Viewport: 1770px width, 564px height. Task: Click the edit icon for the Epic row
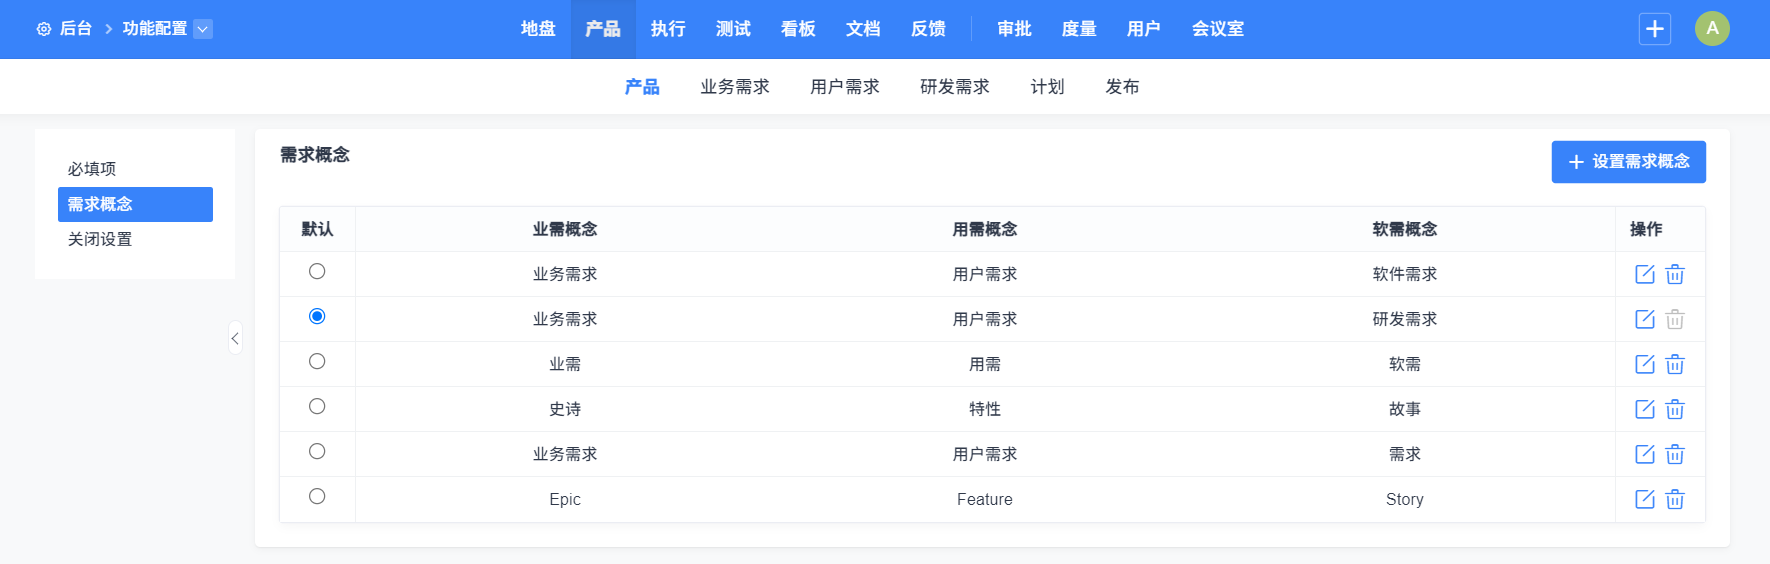tap(1644, 499)
